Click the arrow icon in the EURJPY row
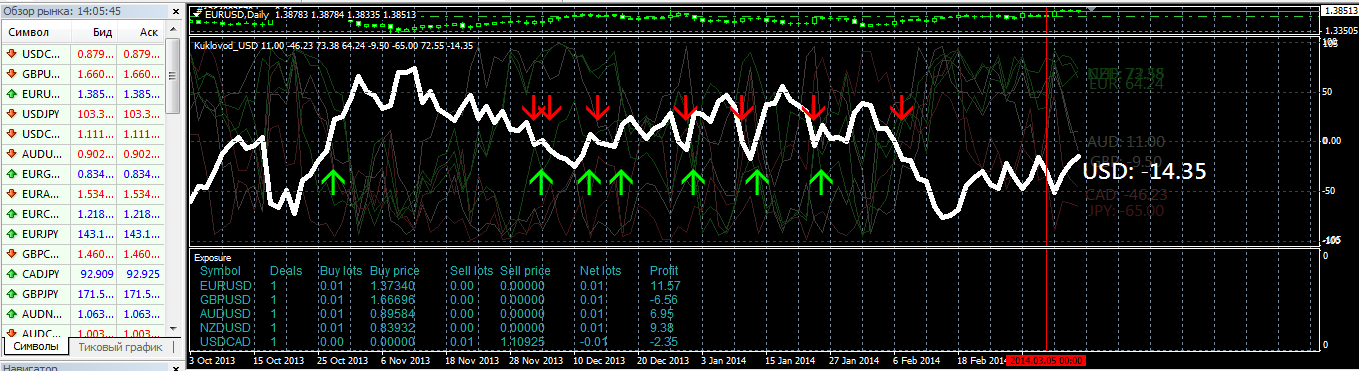The width and height of the screenshot is (1359, 371). pos(11,233)
